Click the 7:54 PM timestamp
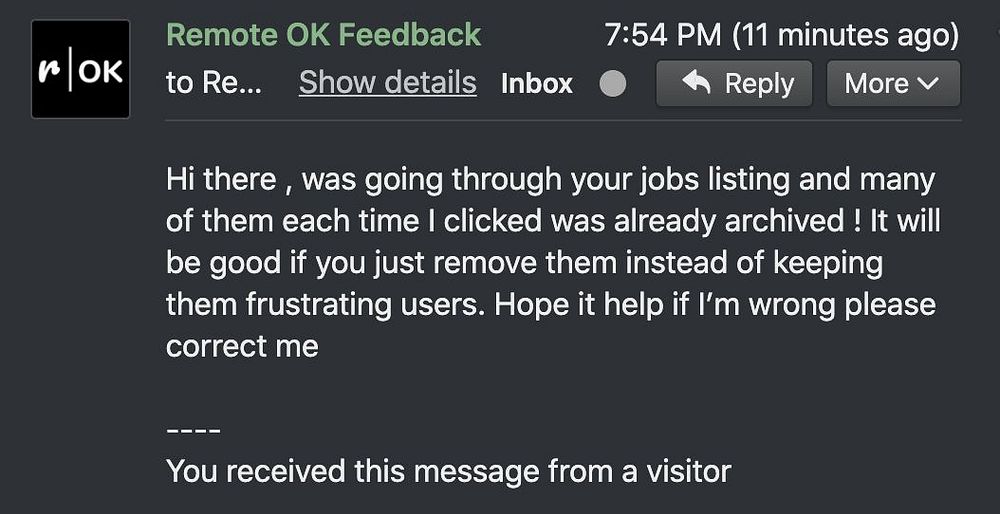Screen dimensions: 1000x514 click(x=663, y=36)
